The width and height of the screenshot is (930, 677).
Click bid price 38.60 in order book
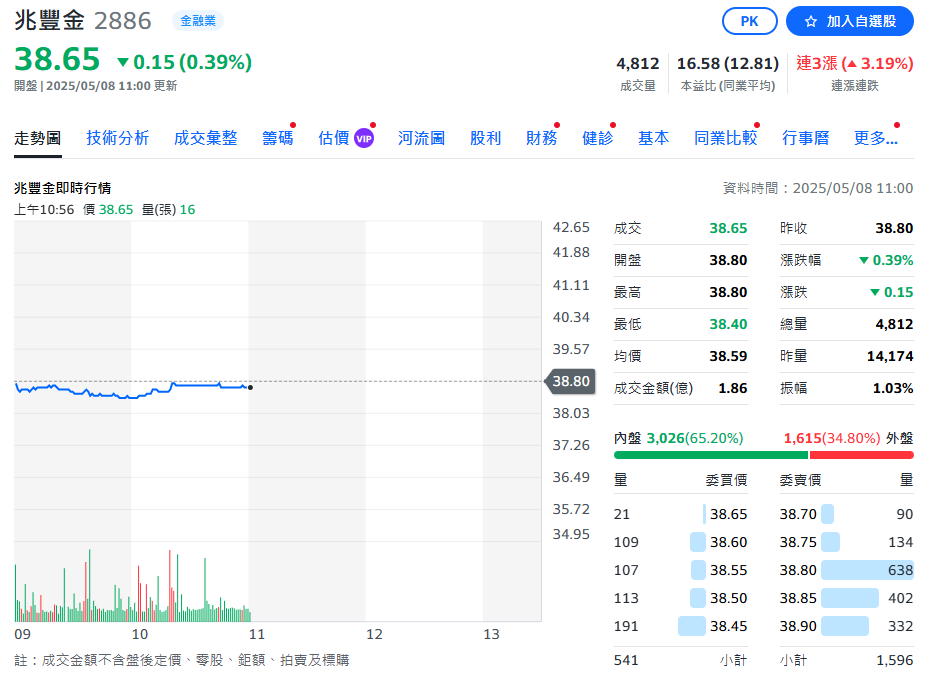(x=728, y=542)
